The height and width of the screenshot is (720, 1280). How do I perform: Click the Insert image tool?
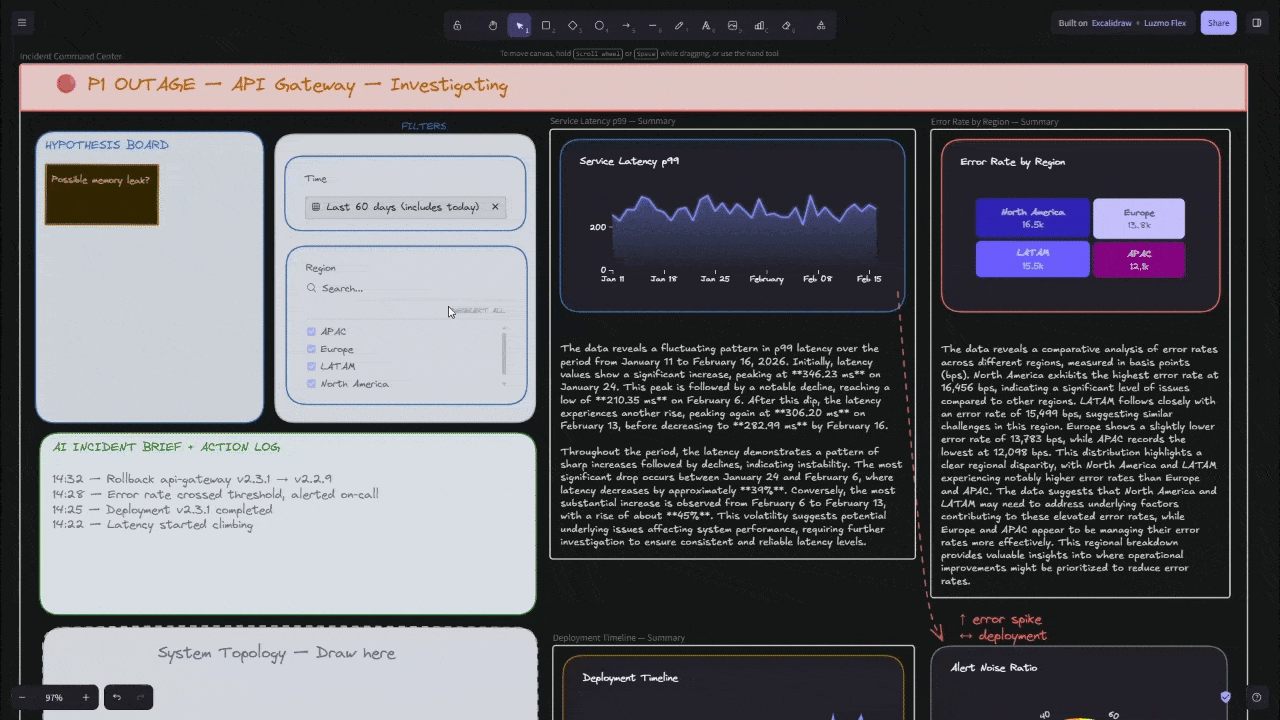tap(733, 25)
